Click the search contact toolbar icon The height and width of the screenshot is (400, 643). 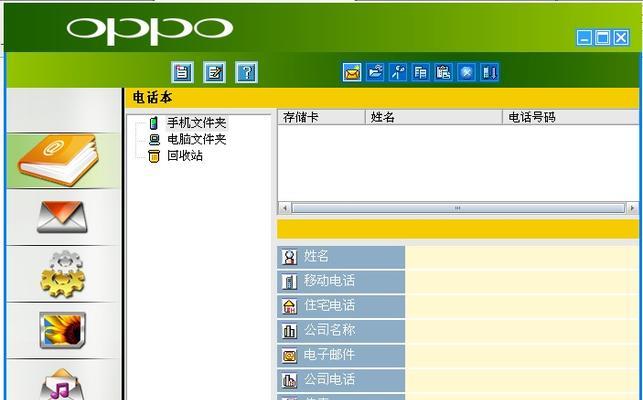[x=398, y=72]
